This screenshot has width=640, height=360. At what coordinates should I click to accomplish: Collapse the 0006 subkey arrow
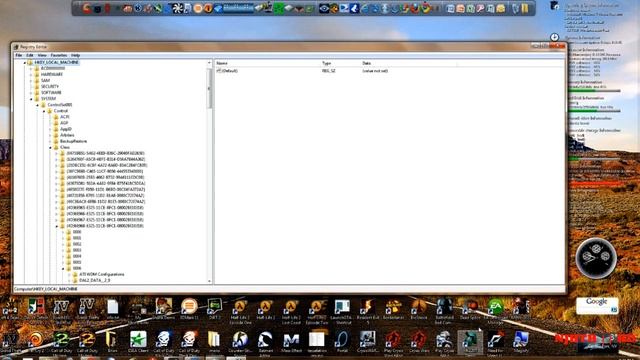point(63,269)
